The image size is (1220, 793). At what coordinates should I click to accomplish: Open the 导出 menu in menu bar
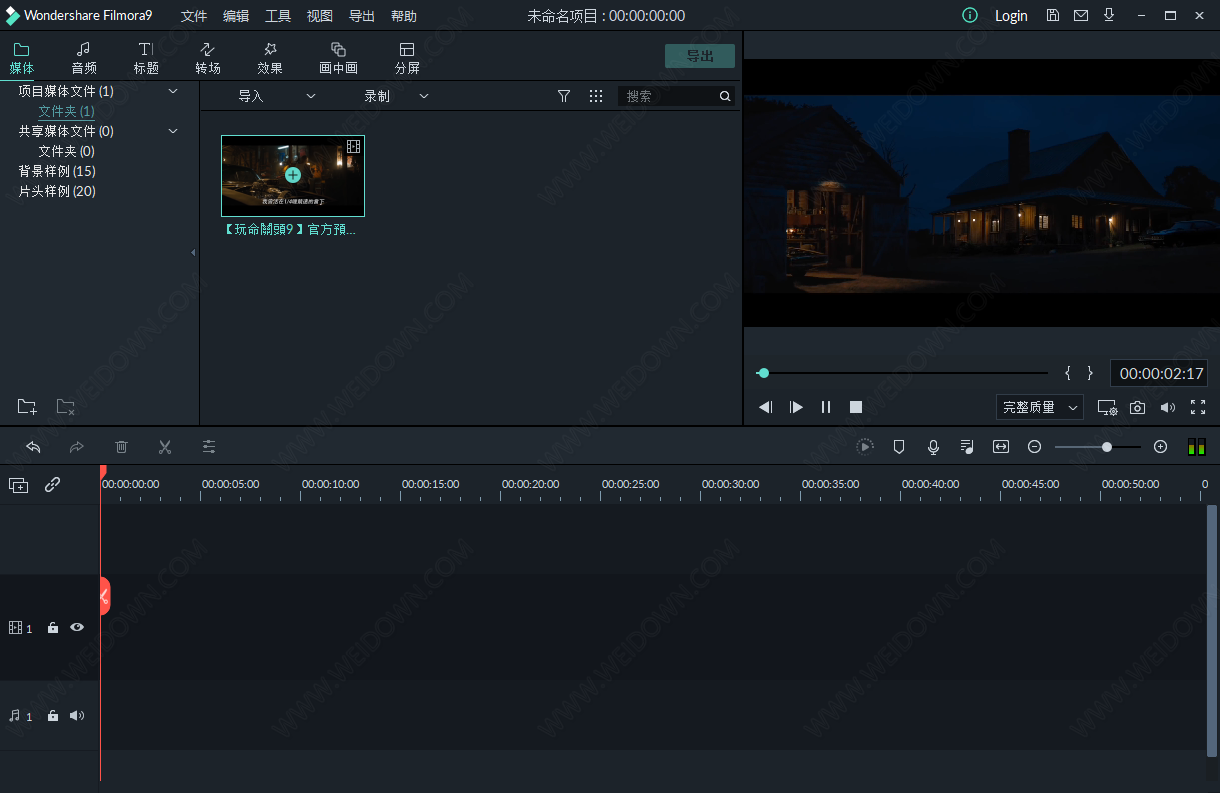pyautogui.click(x=362, y=16)
